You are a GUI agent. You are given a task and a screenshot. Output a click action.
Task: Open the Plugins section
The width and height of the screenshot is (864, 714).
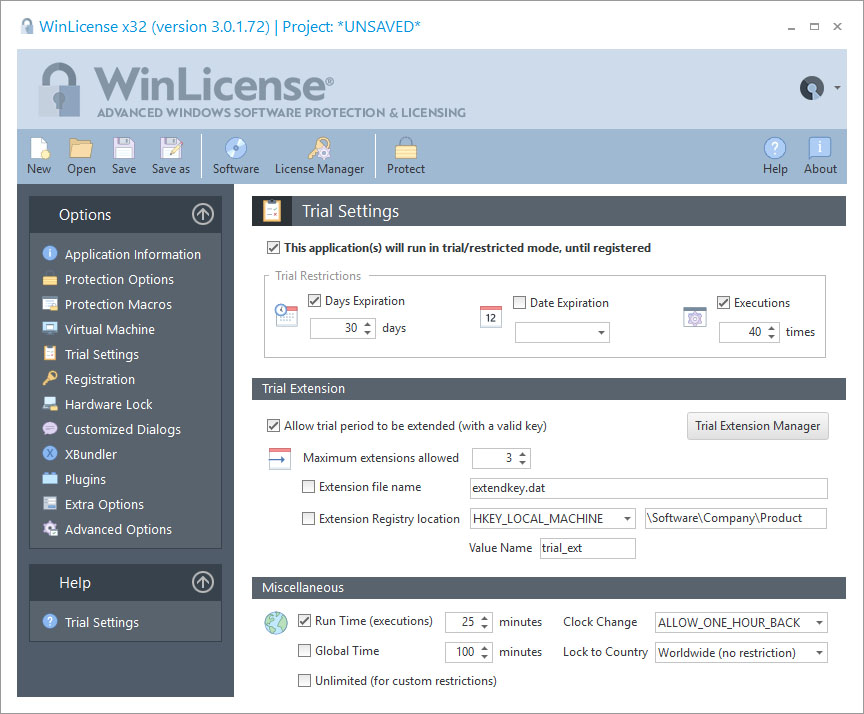[85, 479]
